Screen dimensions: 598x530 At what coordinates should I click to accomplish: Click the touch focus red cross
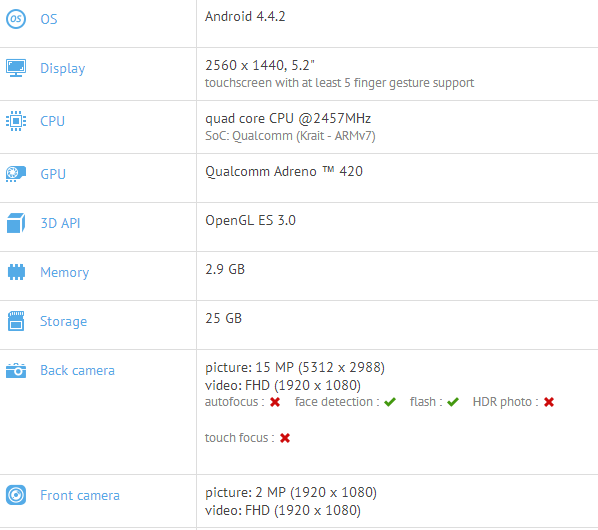click(285, 438)
